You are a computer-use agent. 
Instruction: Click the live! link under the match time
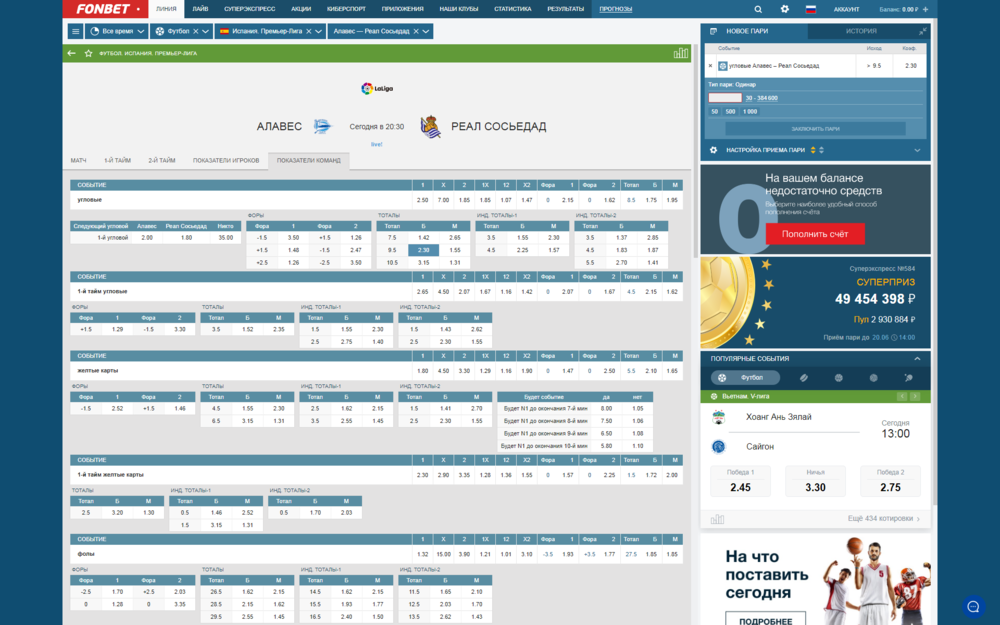(377, 145)
